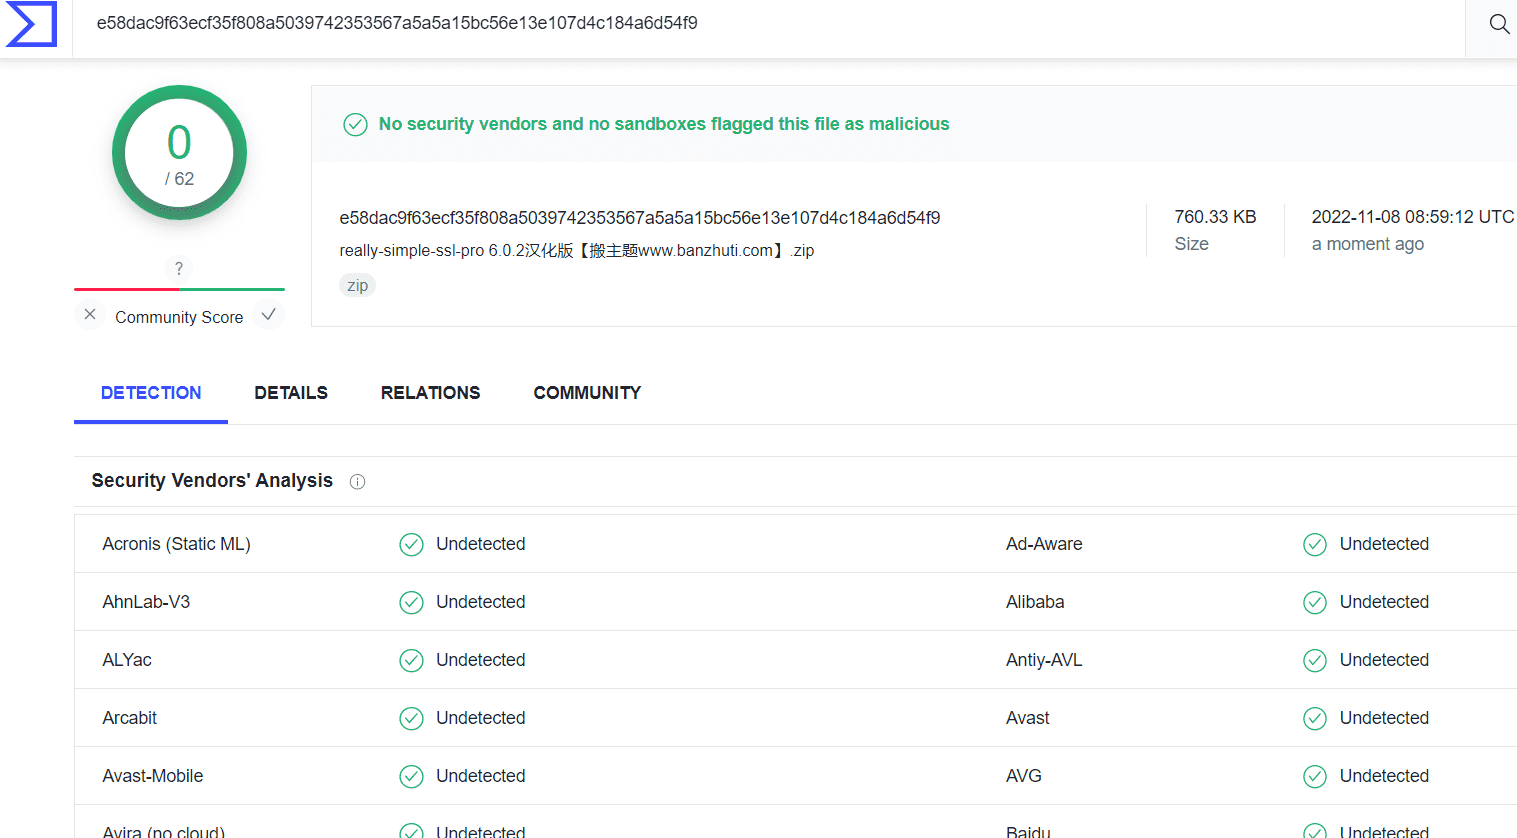The width and height of the screenshot is (1517, 838).
Task: Open the COMMUNITY tab
Action: (587, 393)
